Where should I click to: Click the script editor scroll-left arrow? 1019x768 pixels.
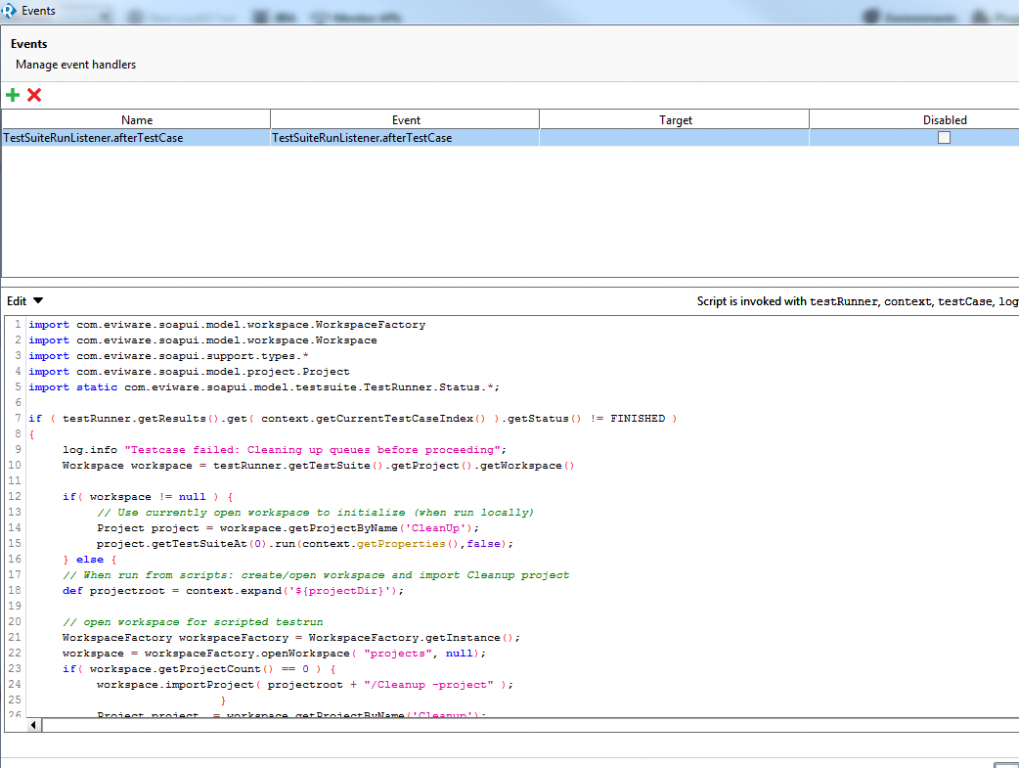tap(34, 724)
